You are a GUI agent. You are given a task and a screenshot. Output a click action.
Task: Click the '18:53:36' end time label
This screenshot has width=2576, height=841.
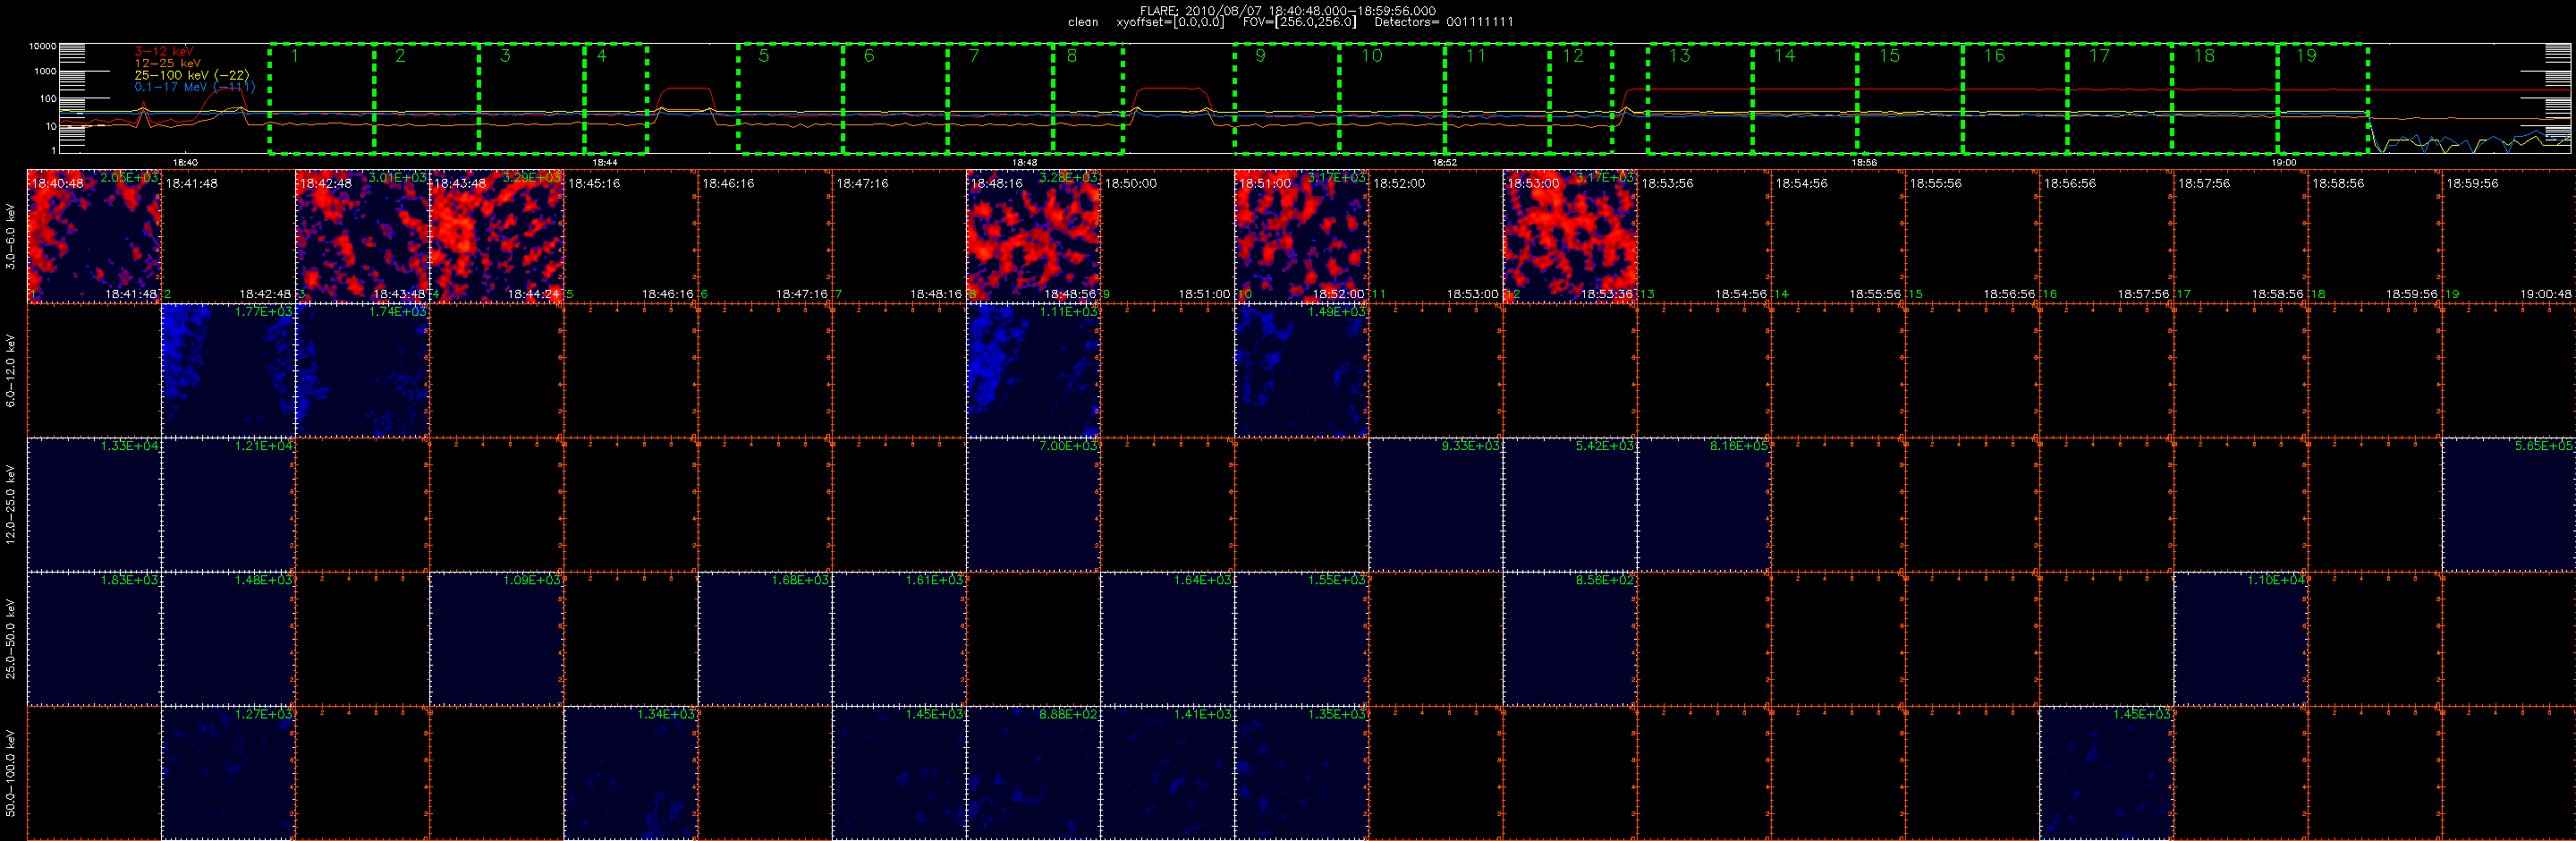(x=1607, y=294)
